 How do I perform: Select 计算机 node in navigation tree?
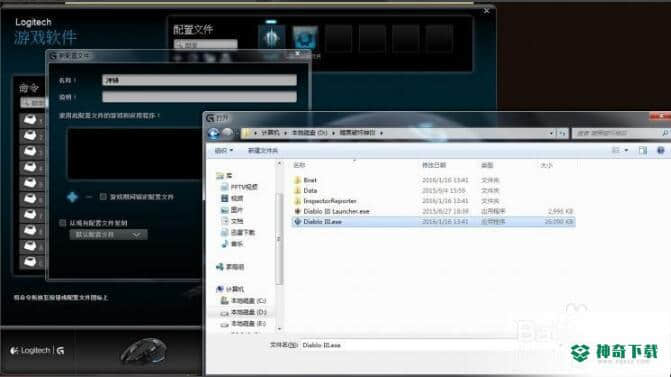coord(230,289)
